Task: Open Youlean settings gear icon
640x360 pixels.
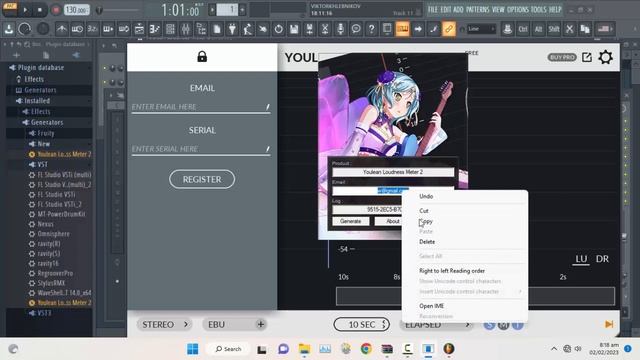Action: pos(605,57)
